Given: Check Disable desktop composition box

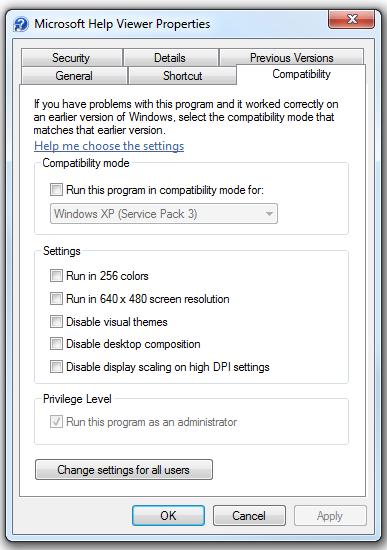Looking at the screenshot, I should [56, 344].
